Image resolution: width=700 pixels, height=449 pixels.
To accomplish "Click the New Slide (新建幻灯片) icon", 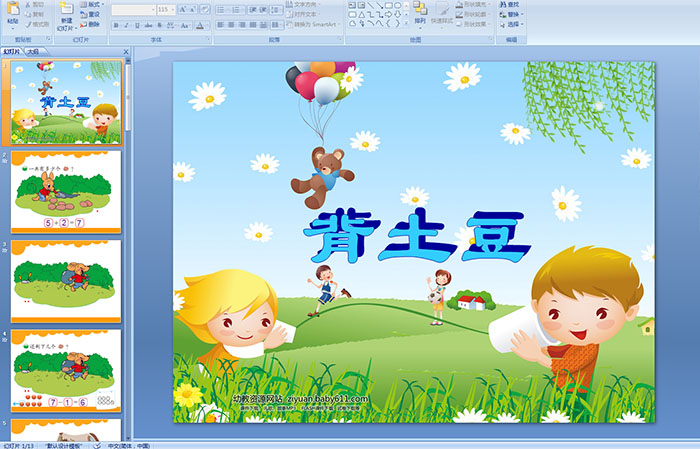I will (67, 8).
